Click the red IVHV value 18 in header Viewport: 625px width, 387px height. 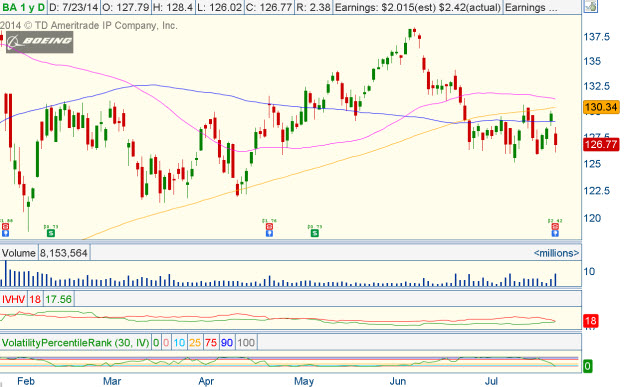pos(35,299)
